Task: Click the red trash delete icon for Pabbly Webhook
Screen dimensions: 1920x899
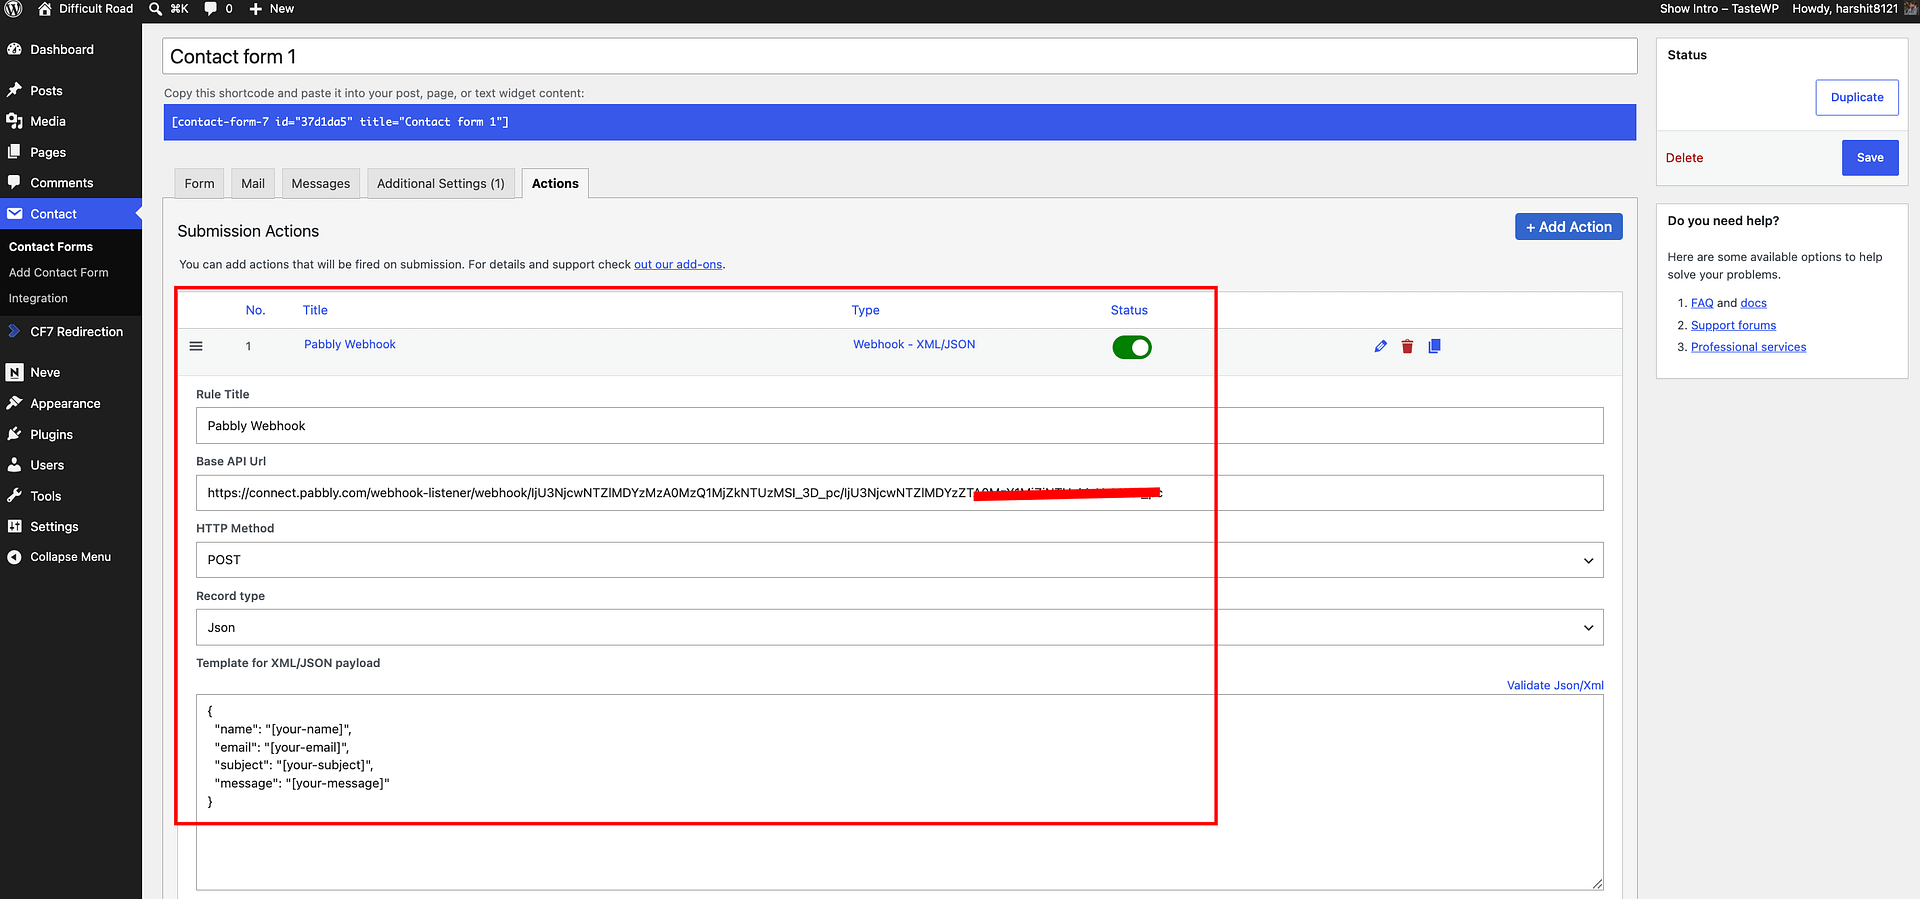Action: [x=1407, y=346]
